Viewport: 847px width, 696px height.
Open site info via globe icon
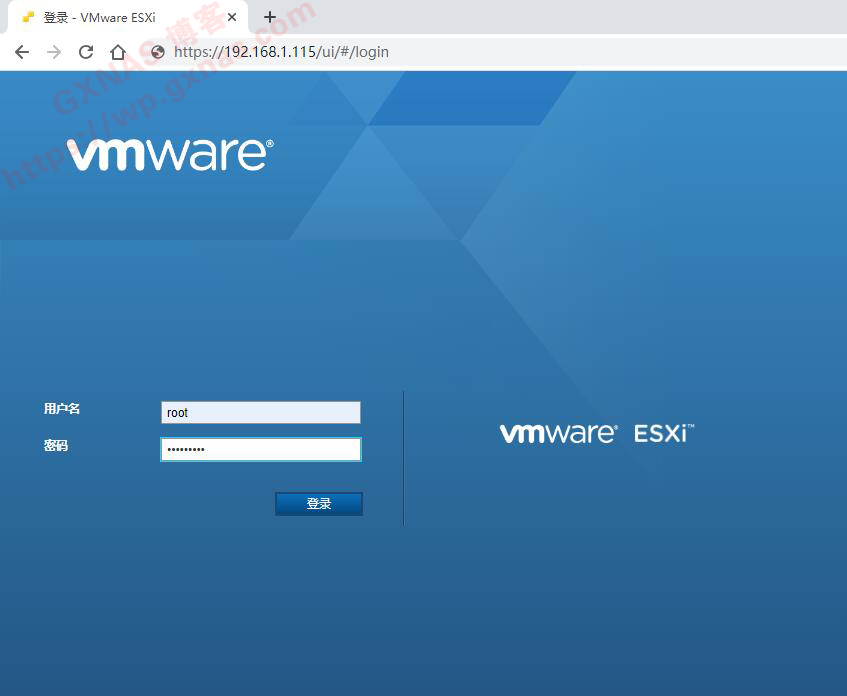click(157, 52)
